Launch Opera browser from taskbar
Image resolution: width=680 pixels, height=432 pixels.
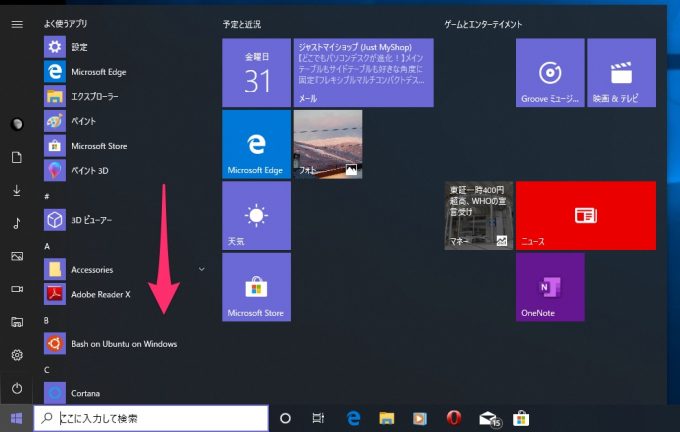tap(454, 418)
